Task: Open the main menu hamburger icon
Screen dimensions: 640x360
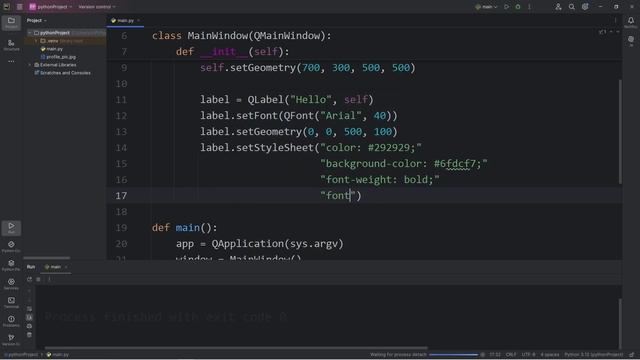Action: (19, 7)
